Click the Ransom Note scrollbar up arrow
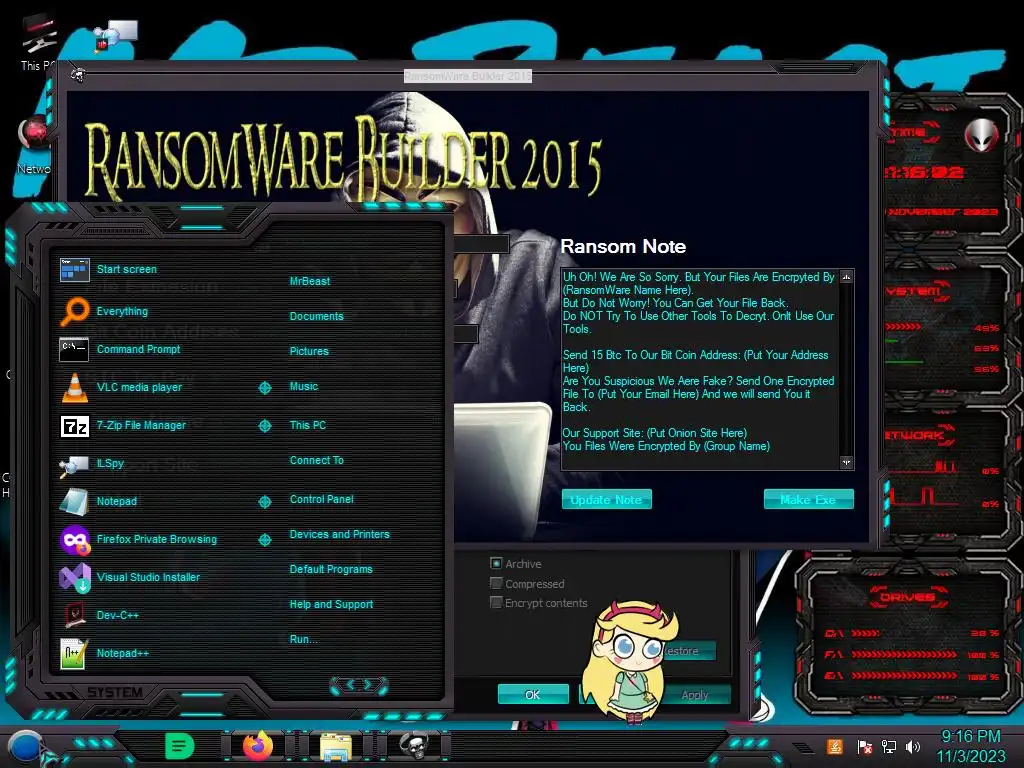 (x=846, y=277)
